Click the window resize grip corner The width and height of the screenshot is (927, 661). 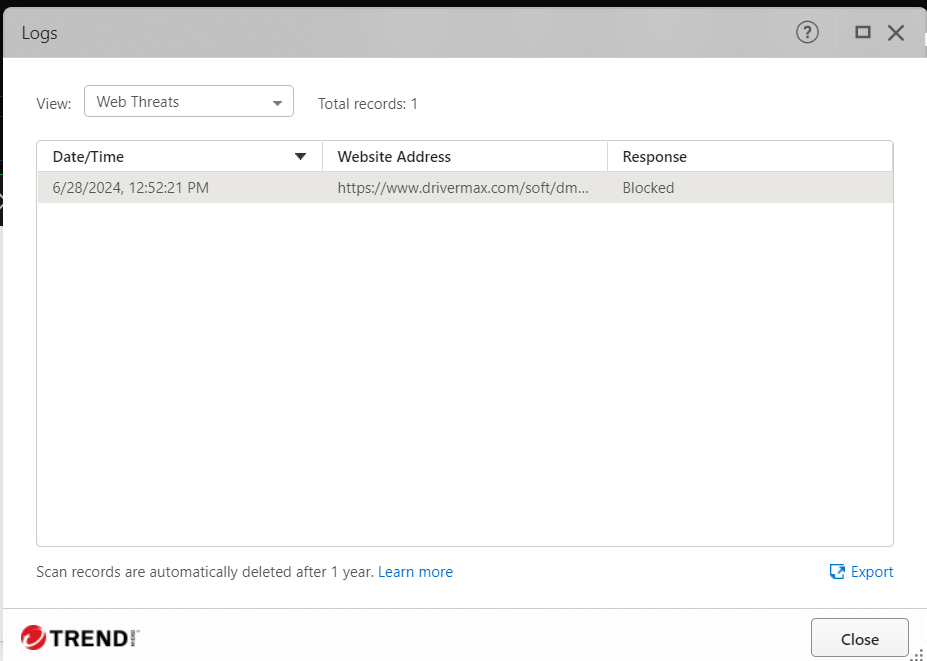(x=916, y=652)
